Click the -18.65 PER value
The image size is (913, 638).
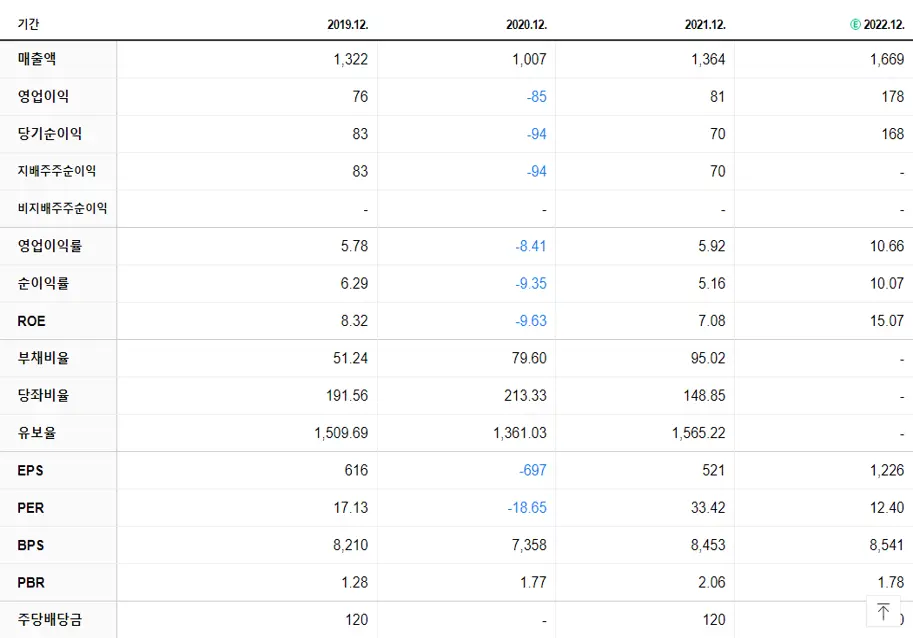pyautogui.click(x=527, y=508)
